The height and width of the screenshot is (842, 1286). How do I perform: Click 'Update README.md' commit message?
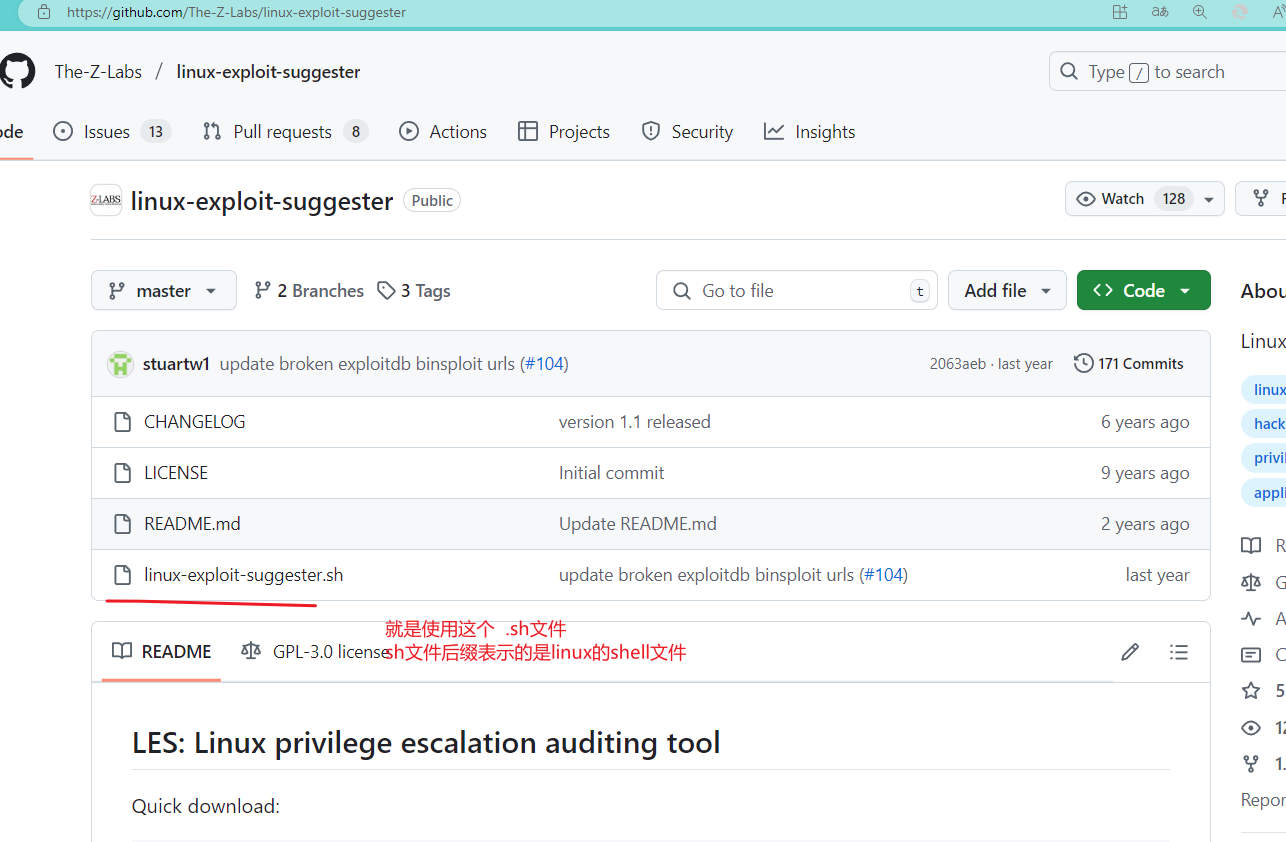click(x=638, y=524)
